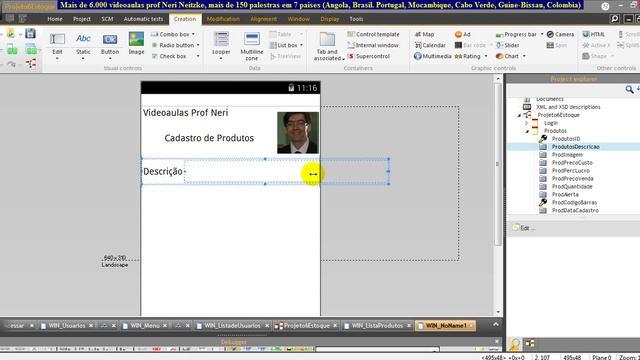
Task: Switch to WIN_Menu document tab
Action: [x=145, y=326]
